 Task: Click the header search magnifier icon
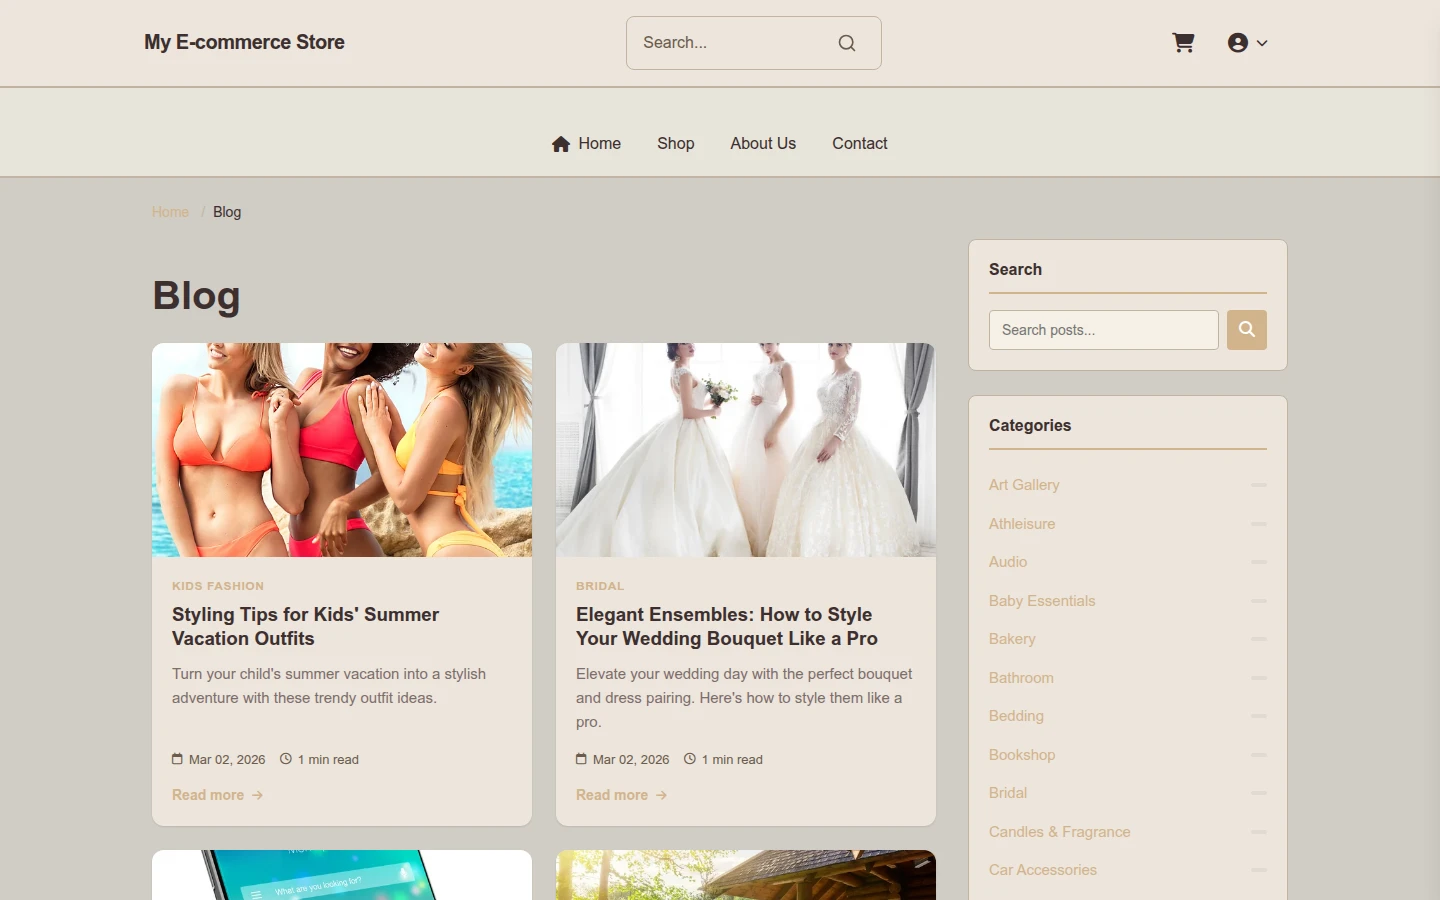(x=847, y=43)
